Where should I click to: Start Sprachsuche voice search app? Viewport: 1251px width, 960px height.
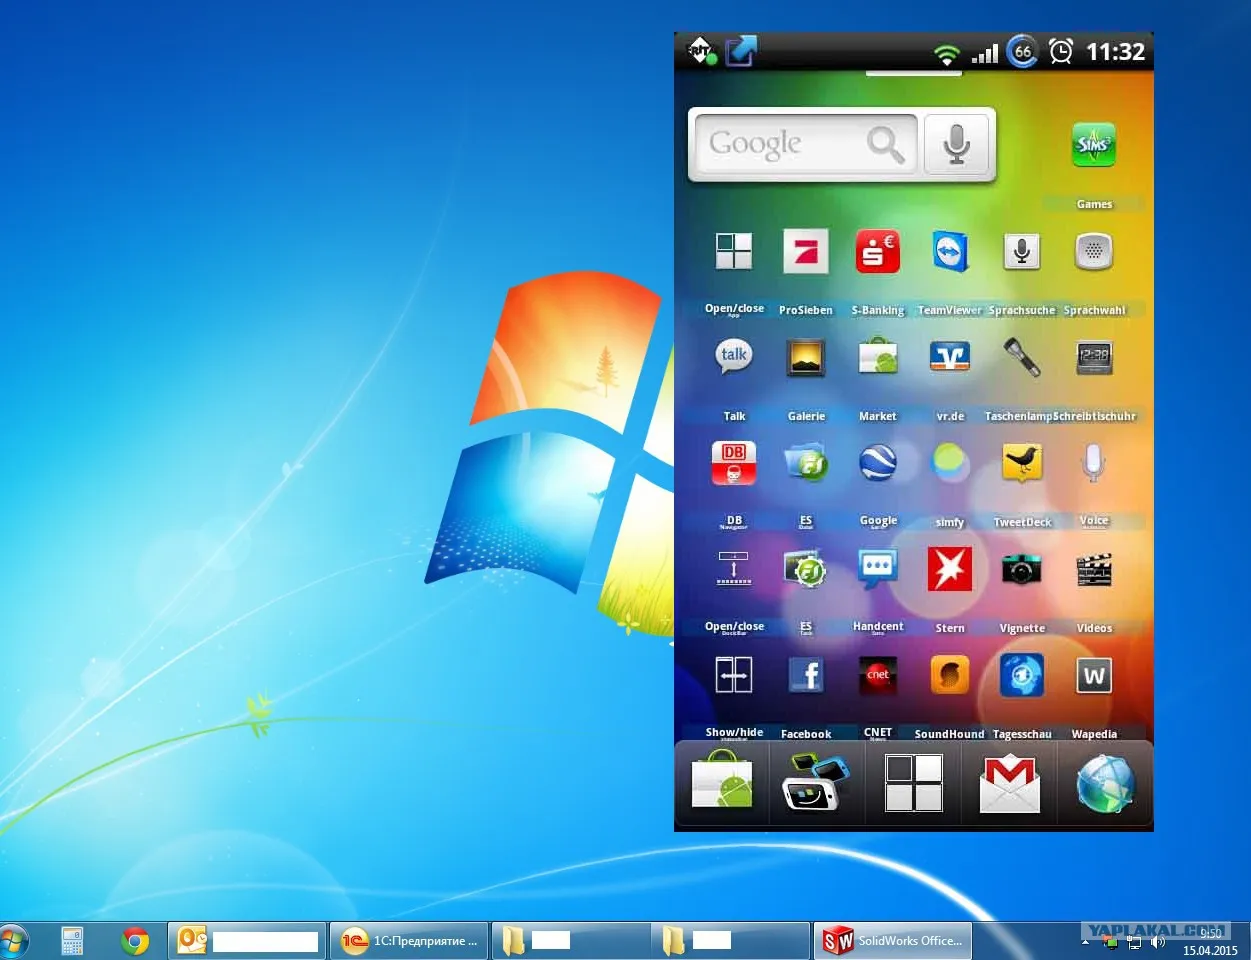1021,252
